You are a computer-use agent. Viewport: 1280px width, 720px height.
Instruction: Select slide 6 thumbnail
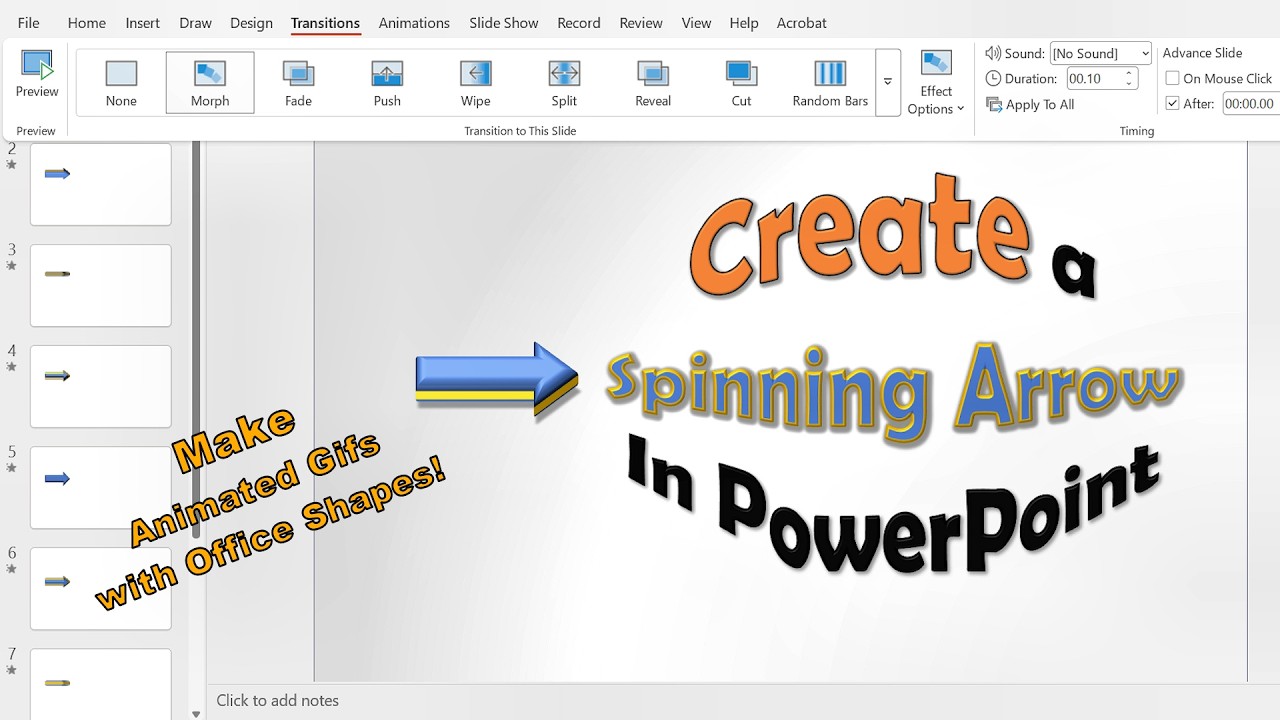pos(101,588)
